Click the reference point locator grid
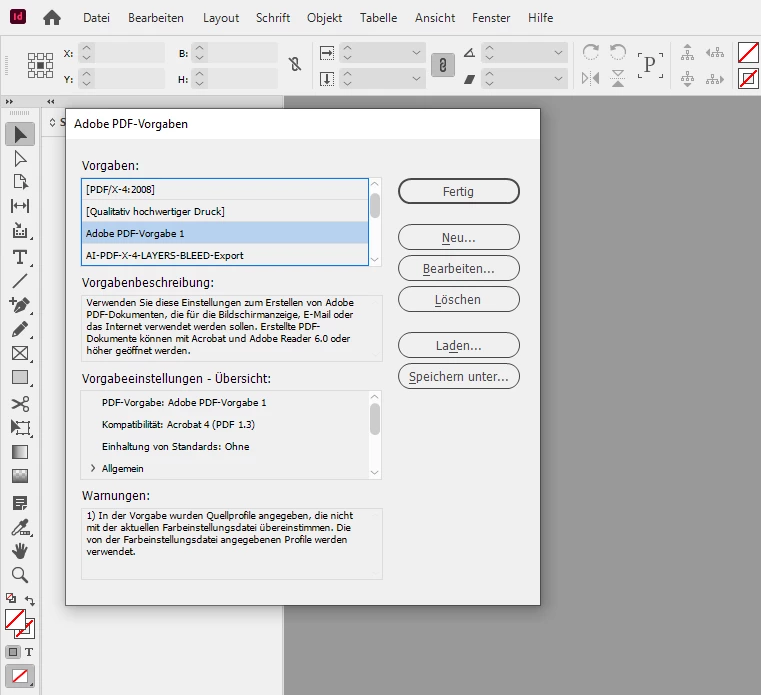This screenshot has width=761, height=695. 40,65
